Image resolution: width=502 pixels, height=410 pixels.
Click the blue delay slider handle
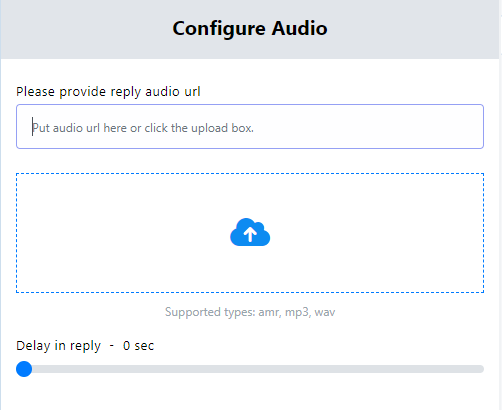coord(24,369)
